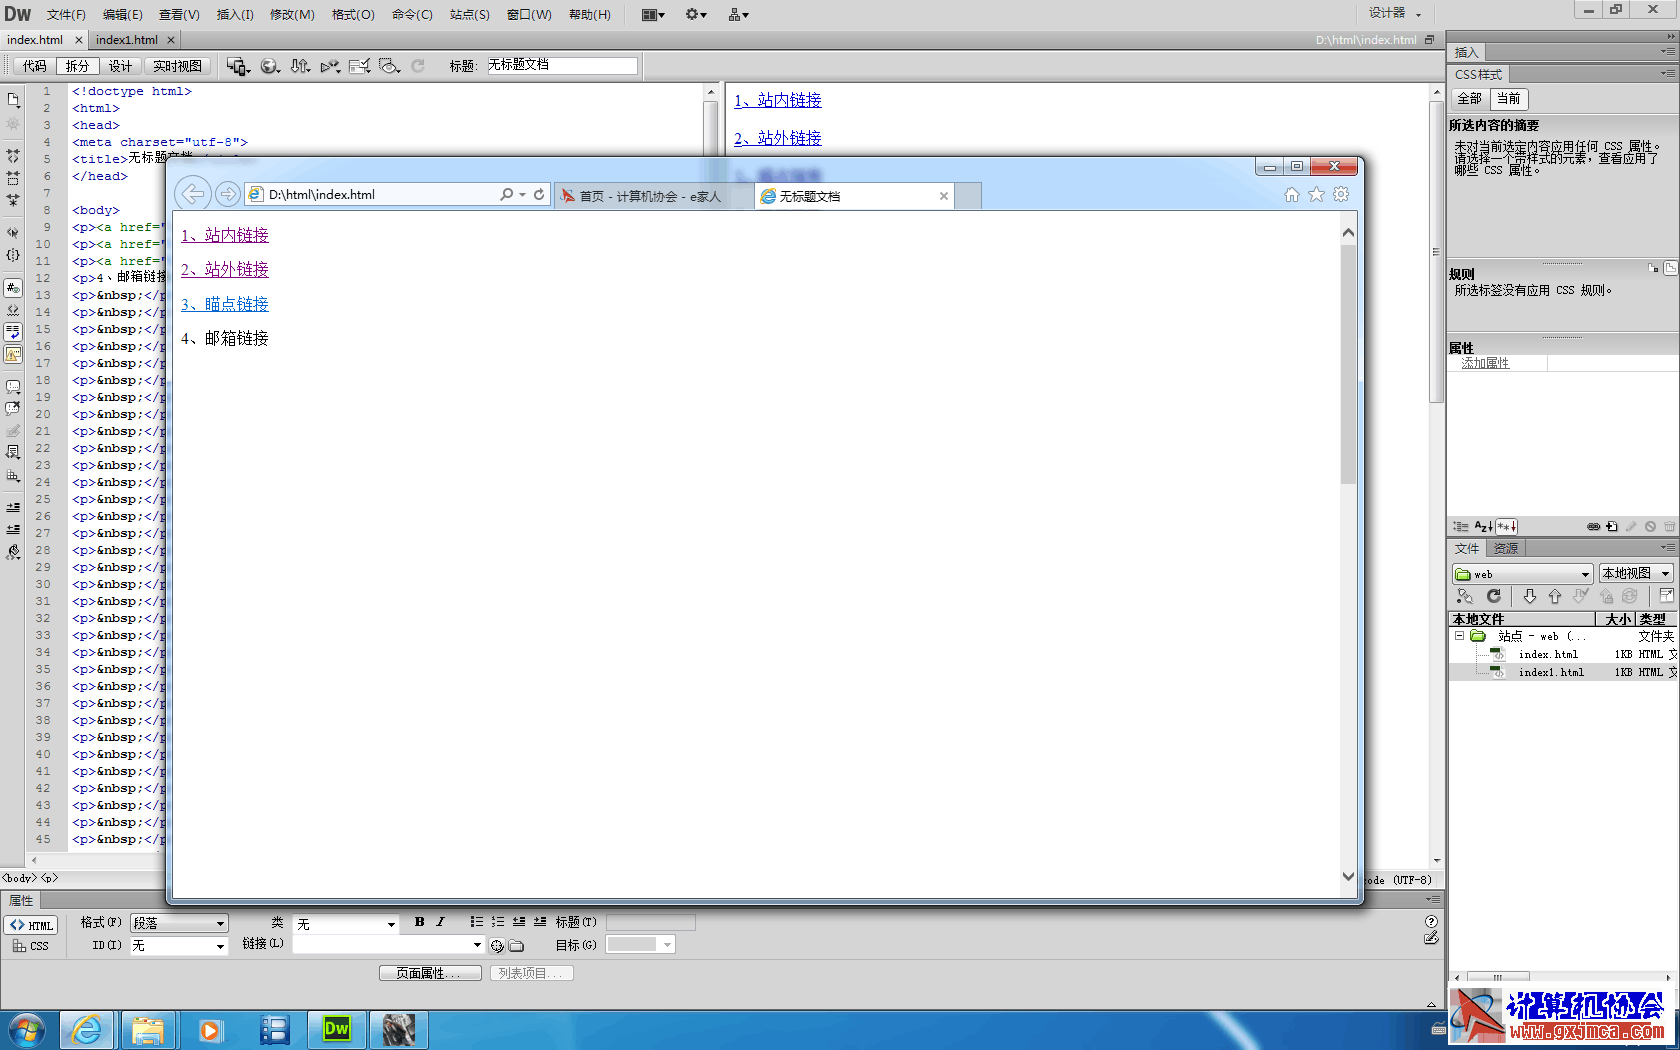Switch CSS styles panel to 当前 mode

1509,99
